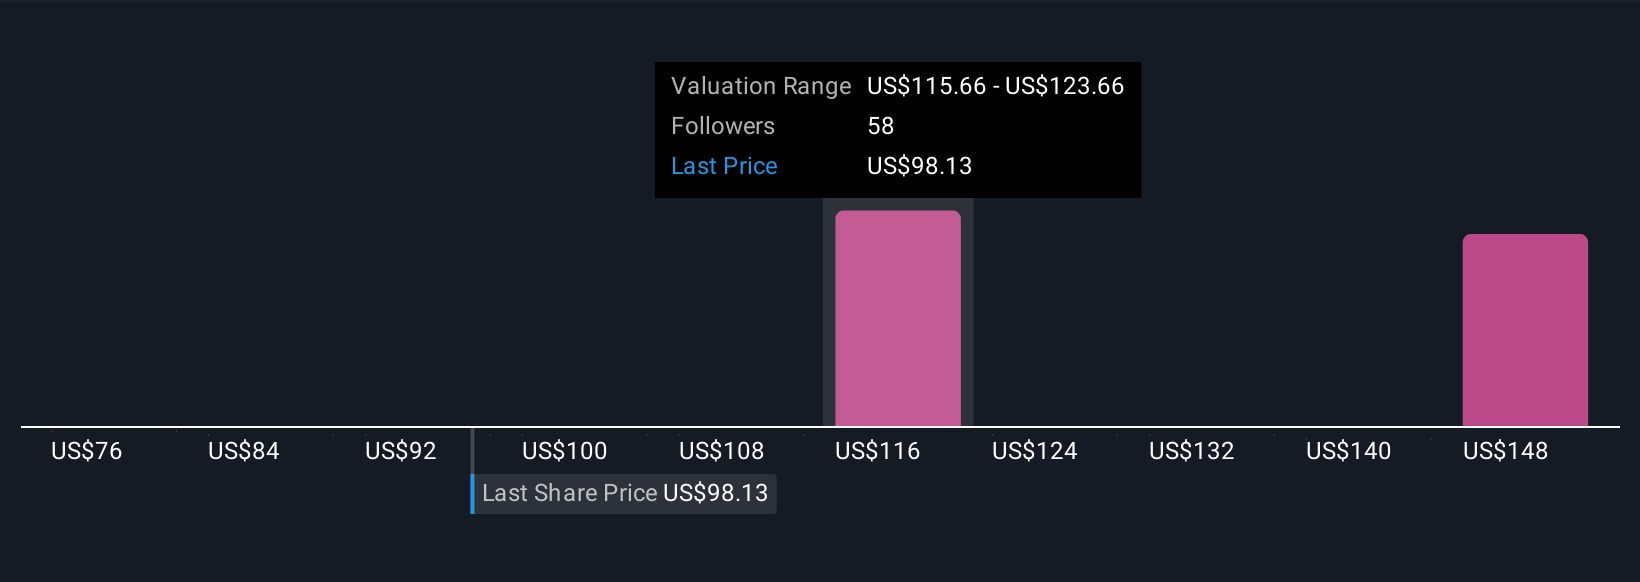Click the Valuation Range value in tooltip
This screenshot has height=582, width=1640.
[996, 86]
